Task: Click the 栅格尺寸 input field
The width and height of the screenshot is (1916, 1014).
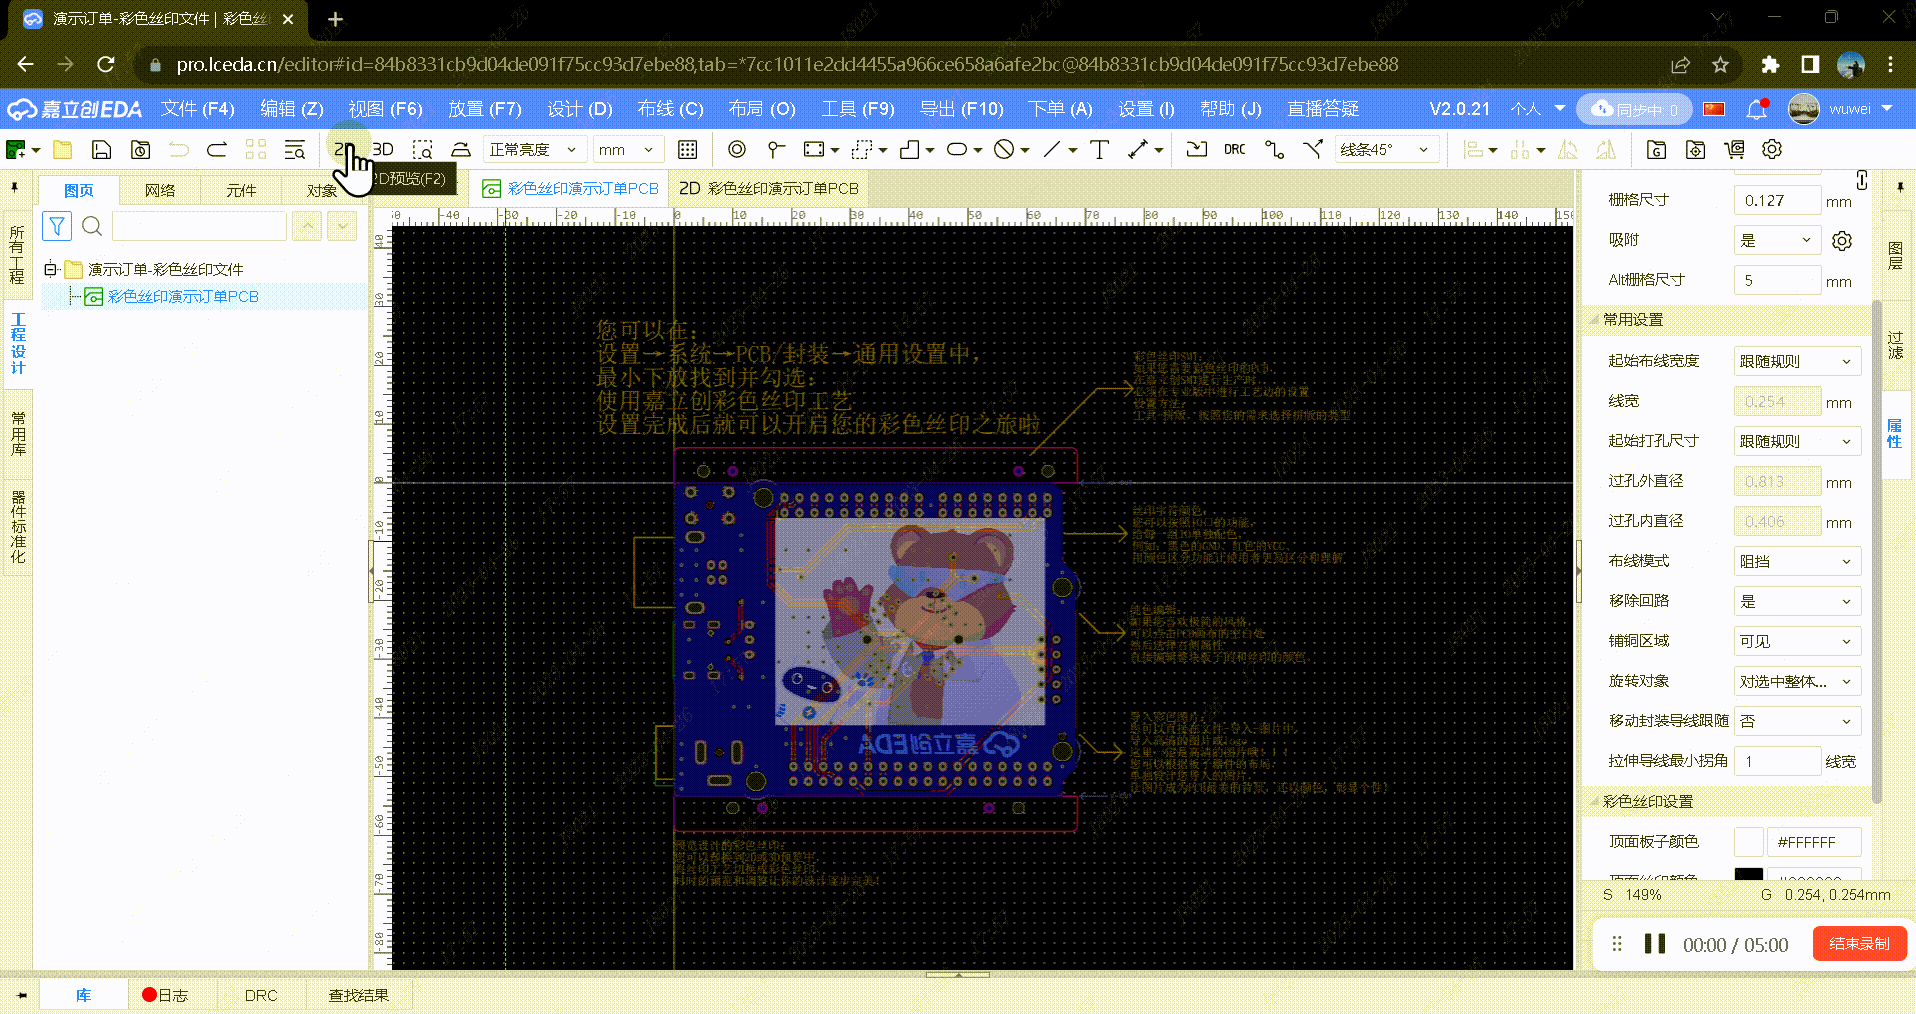Action: click(x=1777, y=200)
